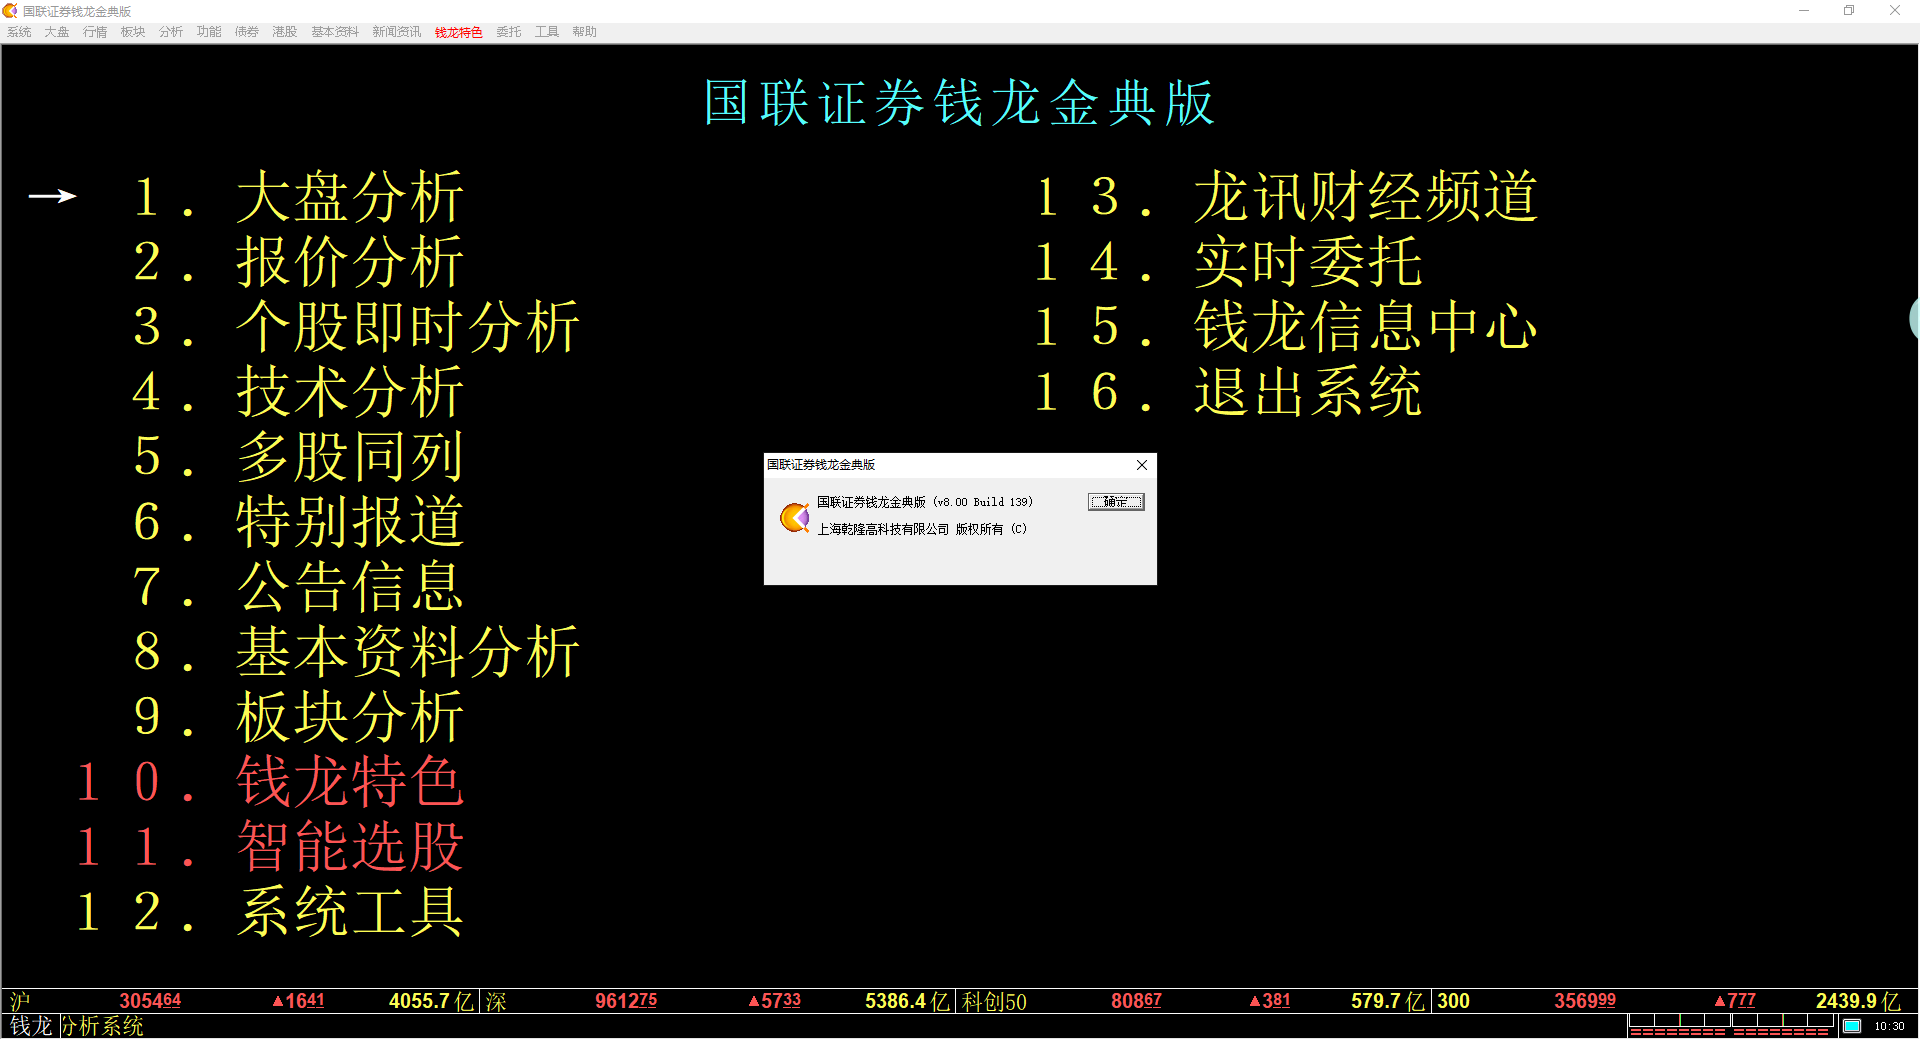Choose menu entry 8. 基本资料分析

coord(356,651)
